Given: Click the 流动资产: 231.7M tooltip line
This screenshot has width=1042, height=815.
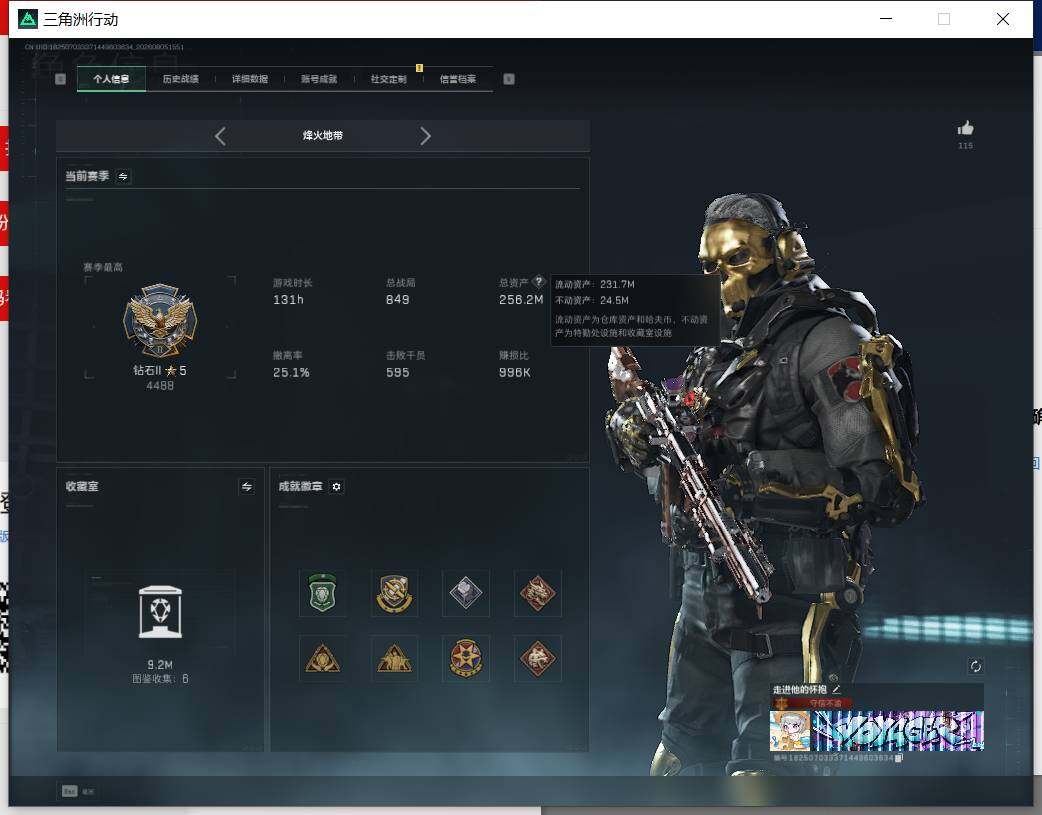Looking at the screenshot, I should tap(595, 285).
